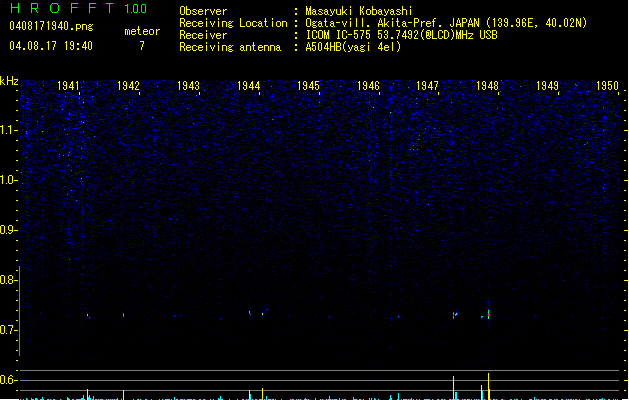Click the 0.7 kHz frequency label

8,330
